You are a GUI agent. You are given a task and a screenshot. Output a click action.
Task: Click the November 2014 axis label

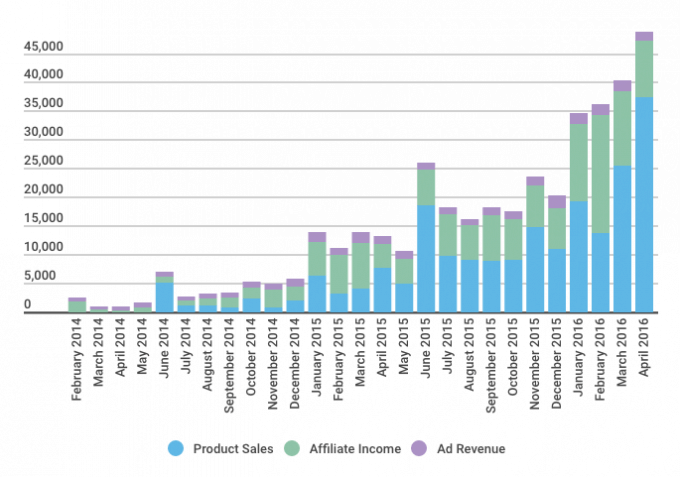(x=272, y=364)
